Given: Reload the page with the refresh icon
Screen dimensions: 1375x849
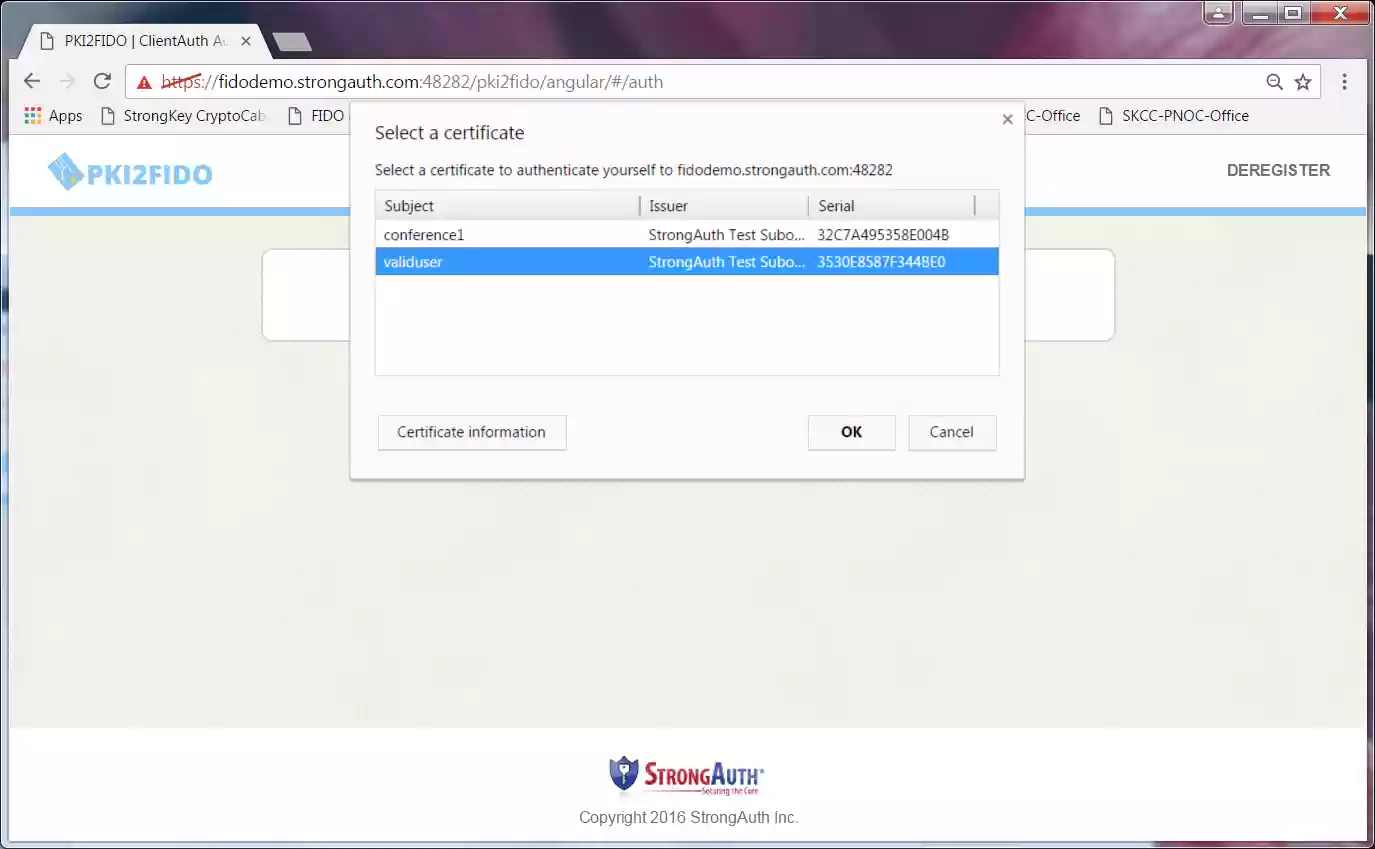Looking at the screenshot, I should click(101, 81).
